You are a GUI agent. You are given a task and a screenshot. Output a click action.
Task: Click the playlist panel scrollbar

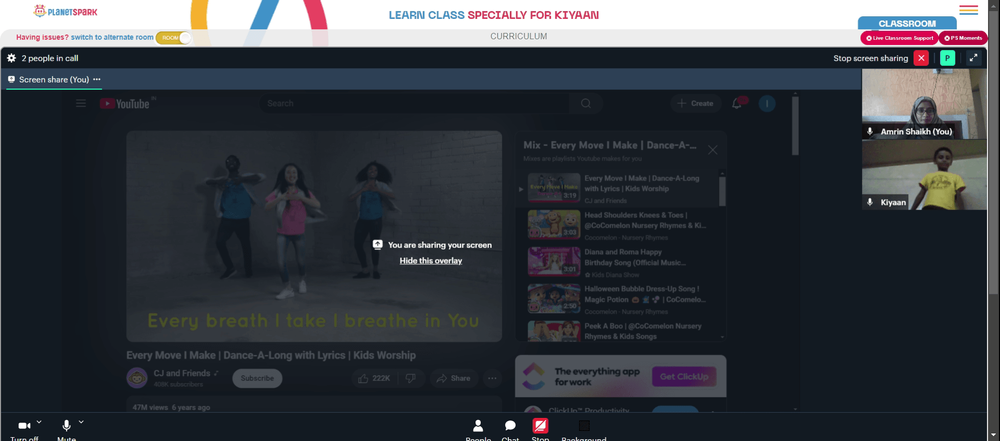tap(722, 191)
